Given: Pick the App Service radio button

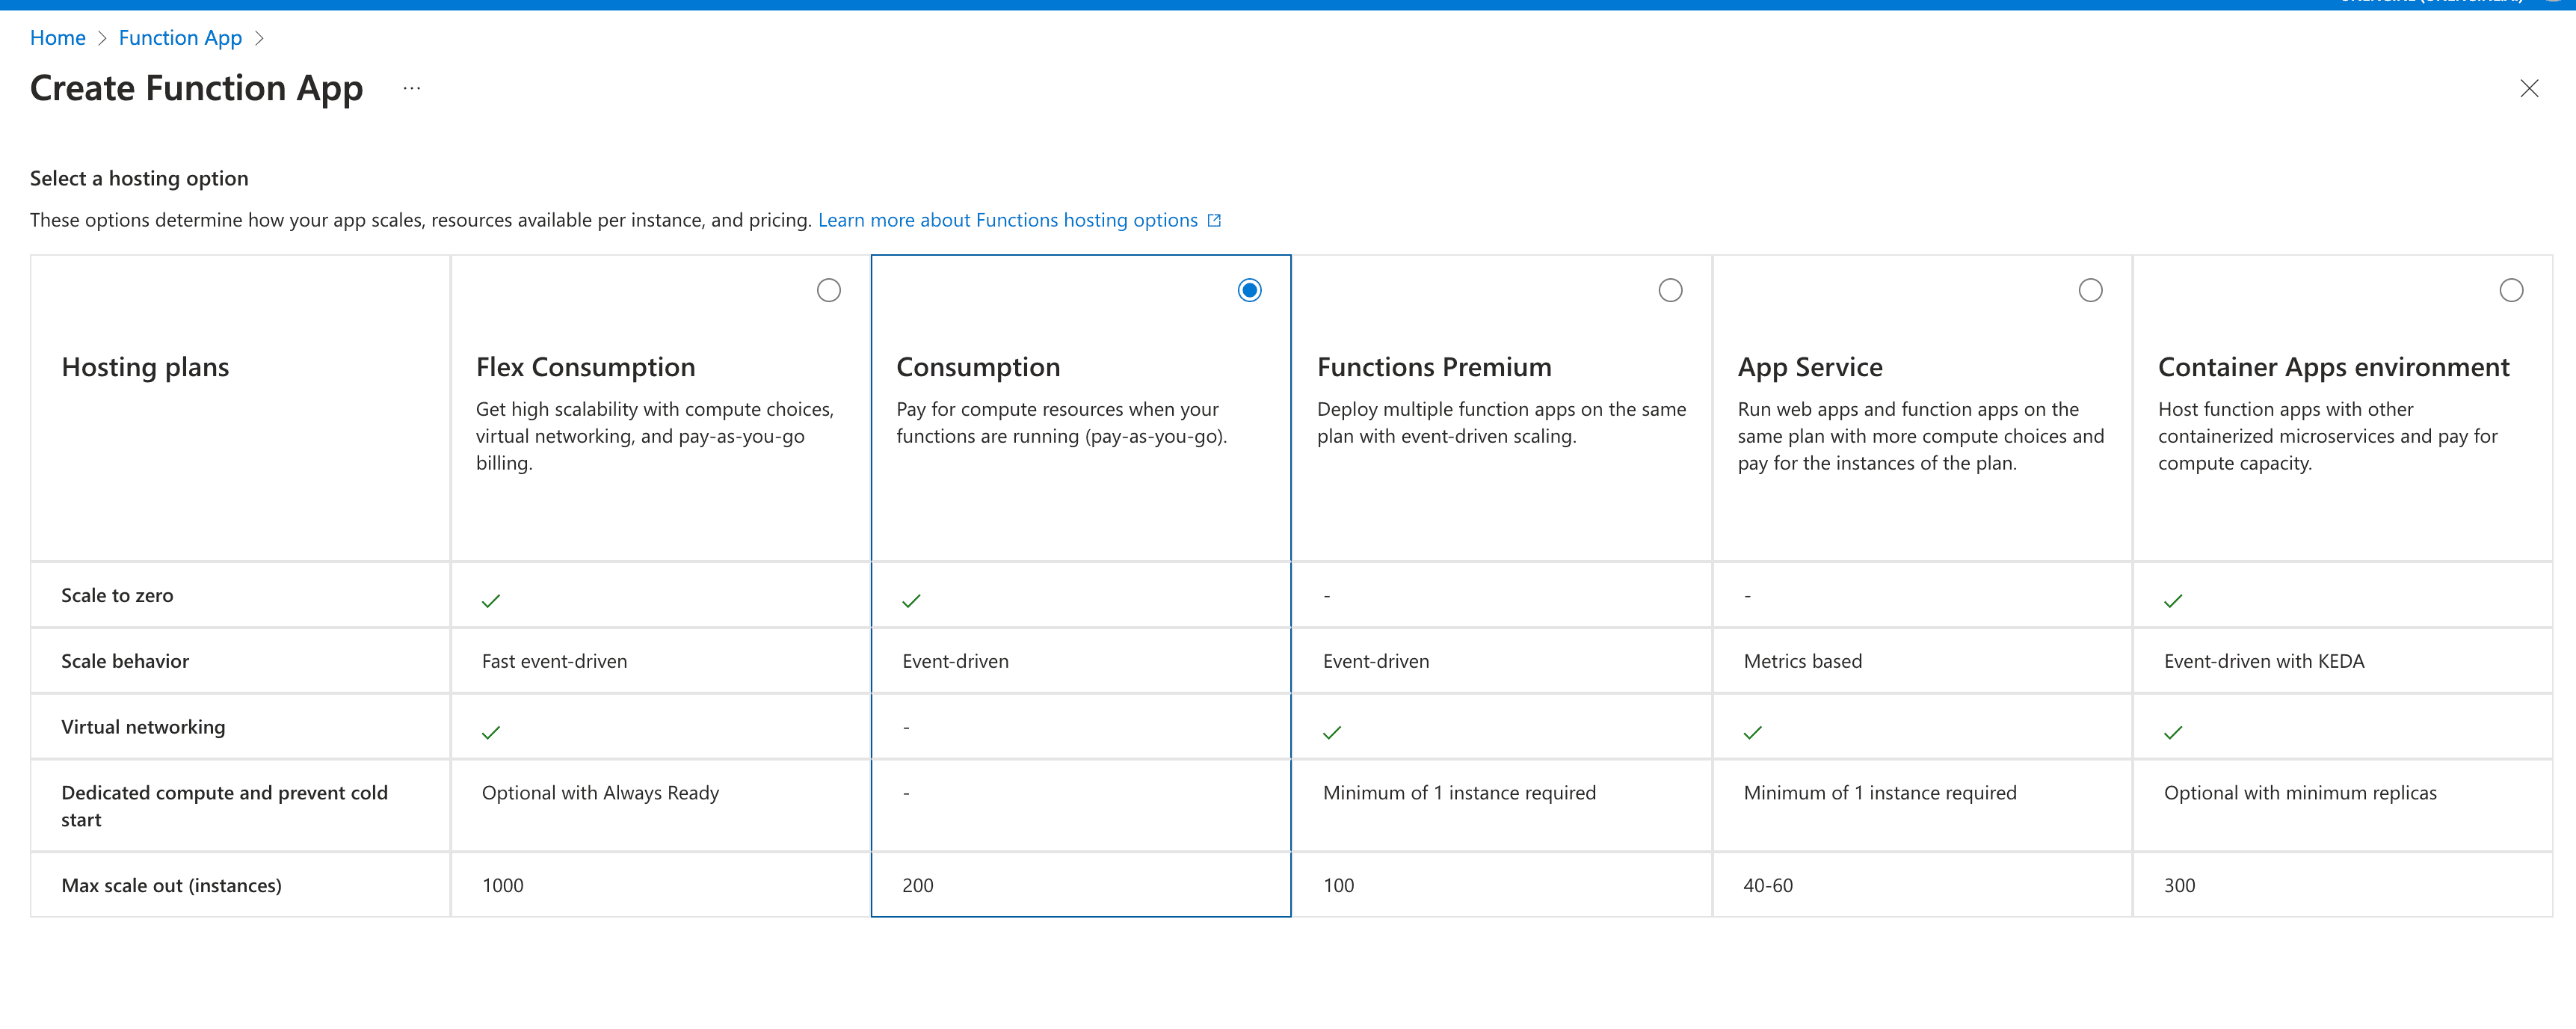Looking at the screenshot, I should (2090, 290).
